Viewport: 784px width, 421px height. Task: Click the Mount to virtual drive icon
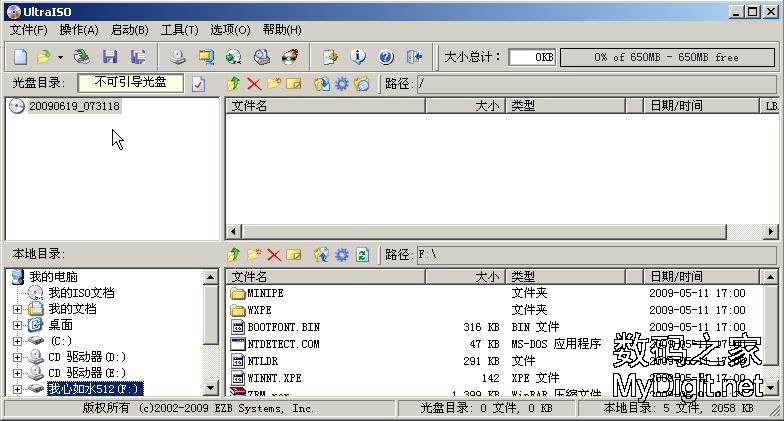[x=262, y=57]
